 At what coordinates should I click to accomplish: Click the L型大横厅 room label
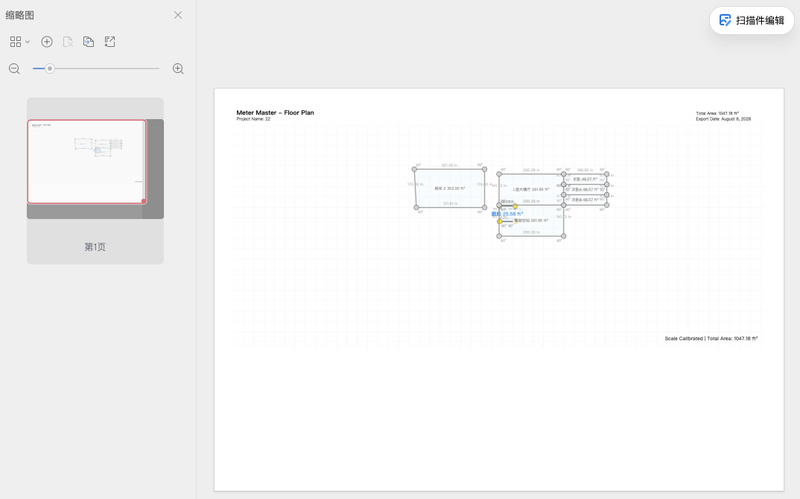[531, 189]
